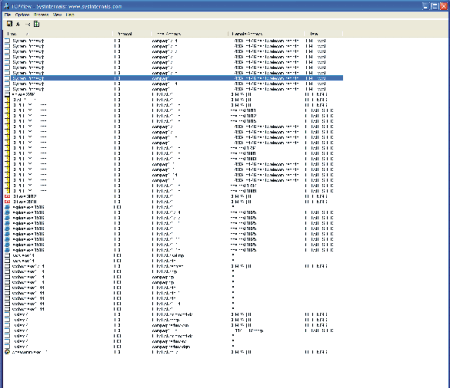This screenshot has height=388, width=450.
Task: Open the File menu
Action: [8, 15]
